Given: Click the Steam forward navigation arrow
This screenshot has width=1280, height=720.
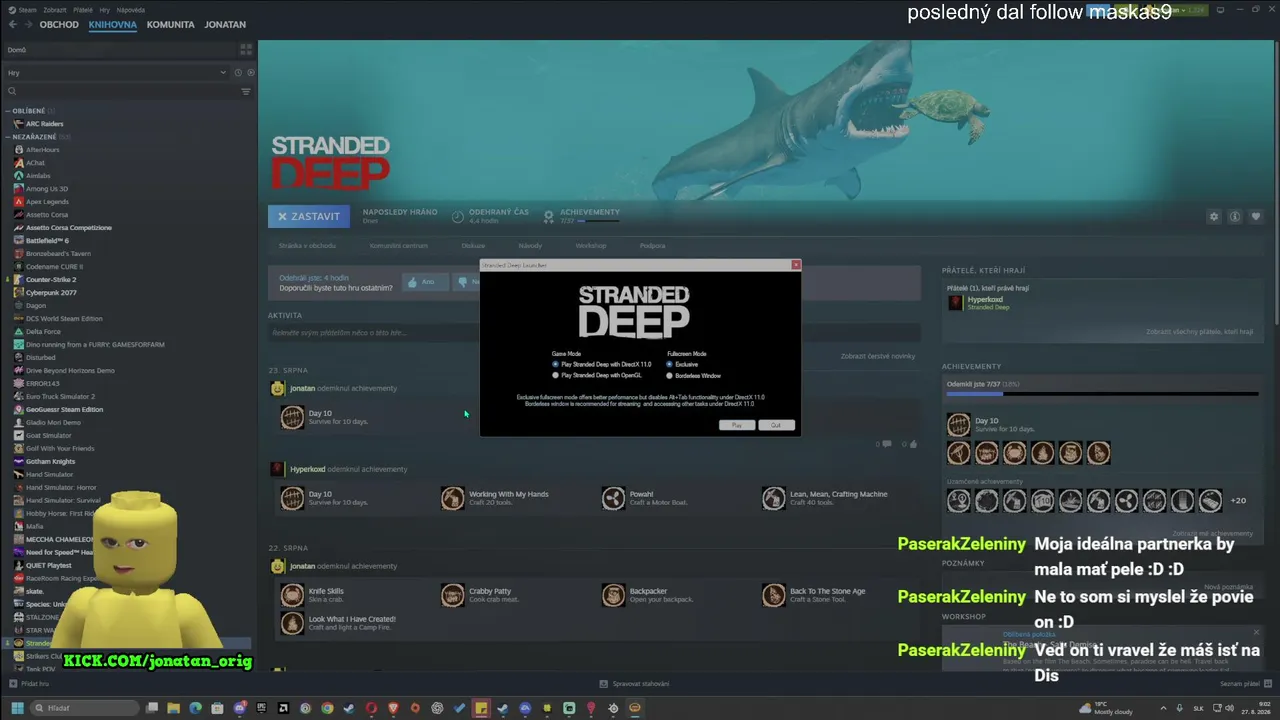Looking at the screenshot, I should (27, 24).
